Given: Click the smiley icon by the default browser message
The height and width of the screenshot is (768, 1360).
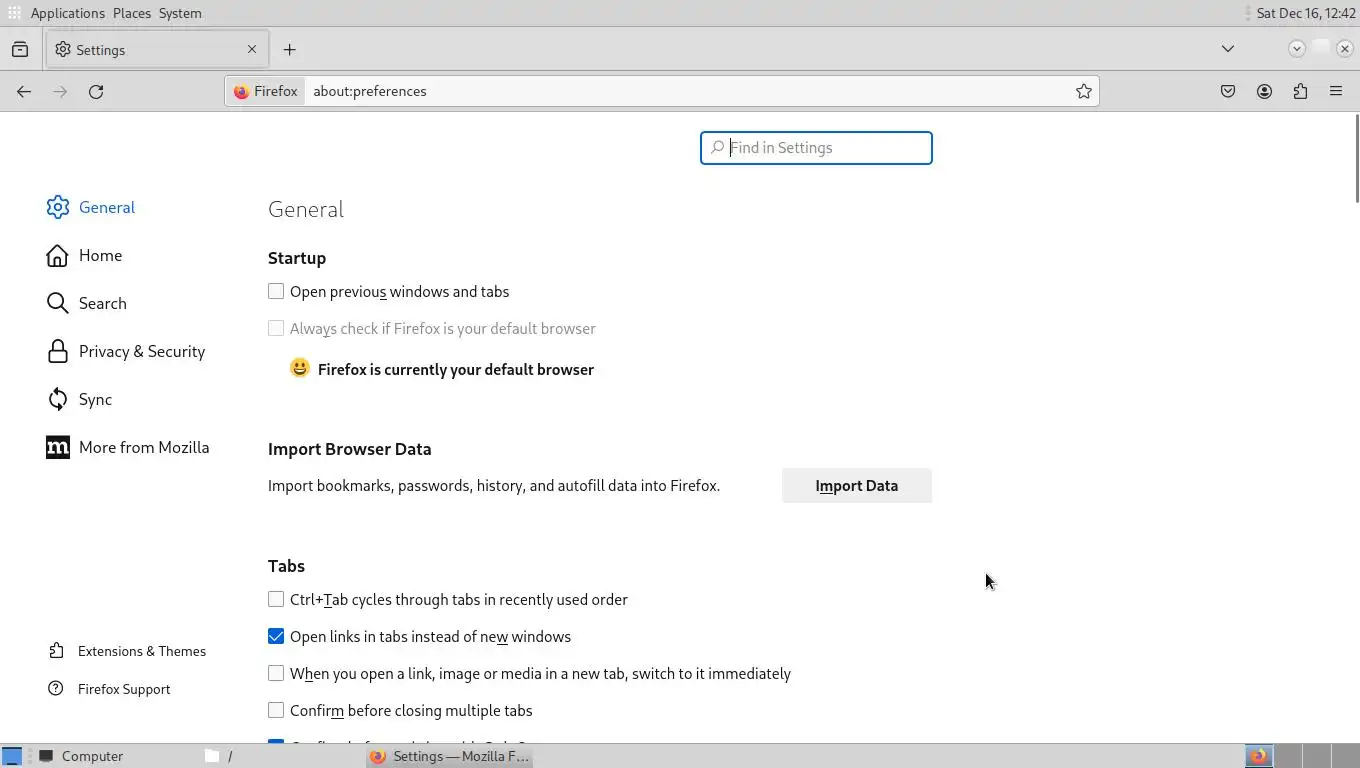Looking at the screenshot, I should pos(300,368).
